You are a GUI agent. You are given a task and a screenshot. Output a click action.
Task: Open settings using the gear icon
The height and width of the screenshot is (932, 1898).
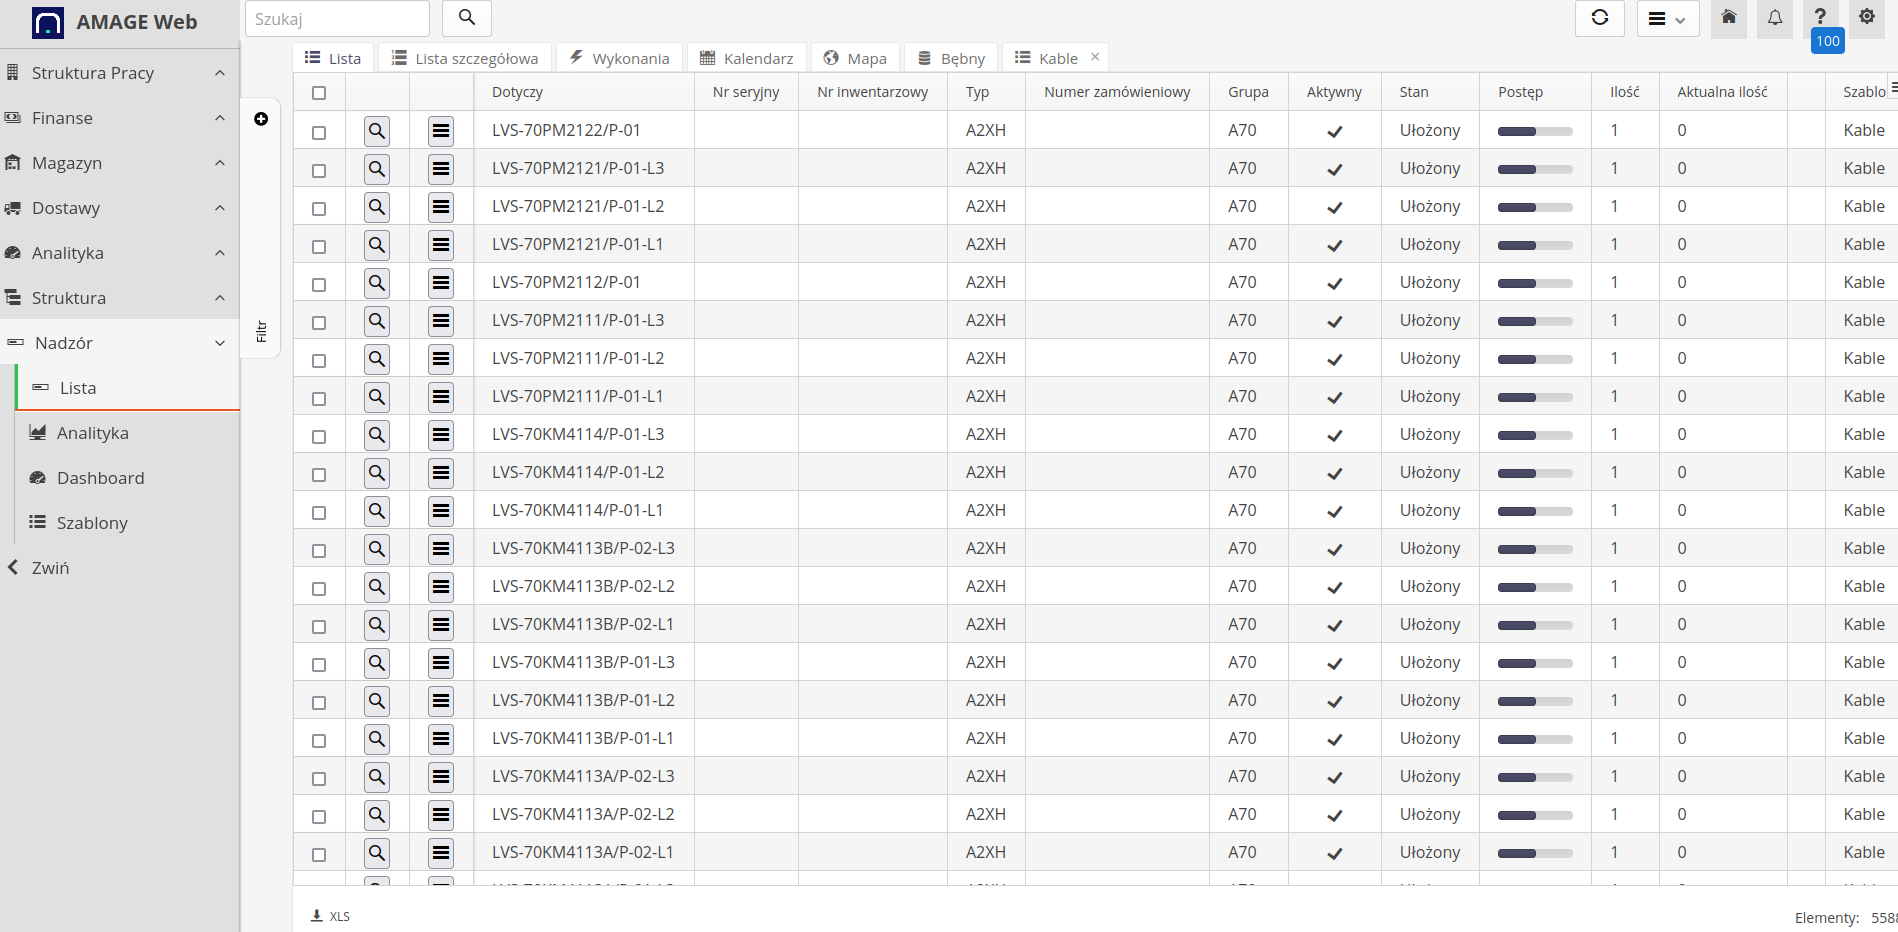[x=1867, y=18]
